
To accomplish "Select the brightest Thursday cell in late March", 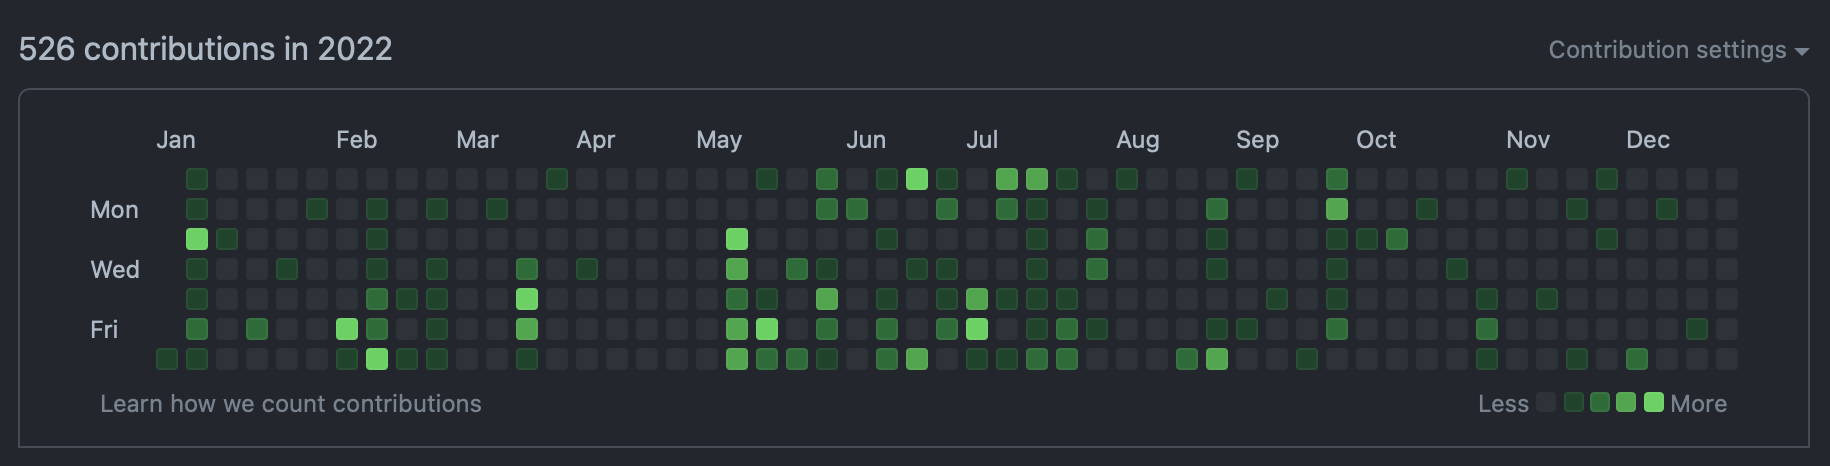I will coord(527,299).
